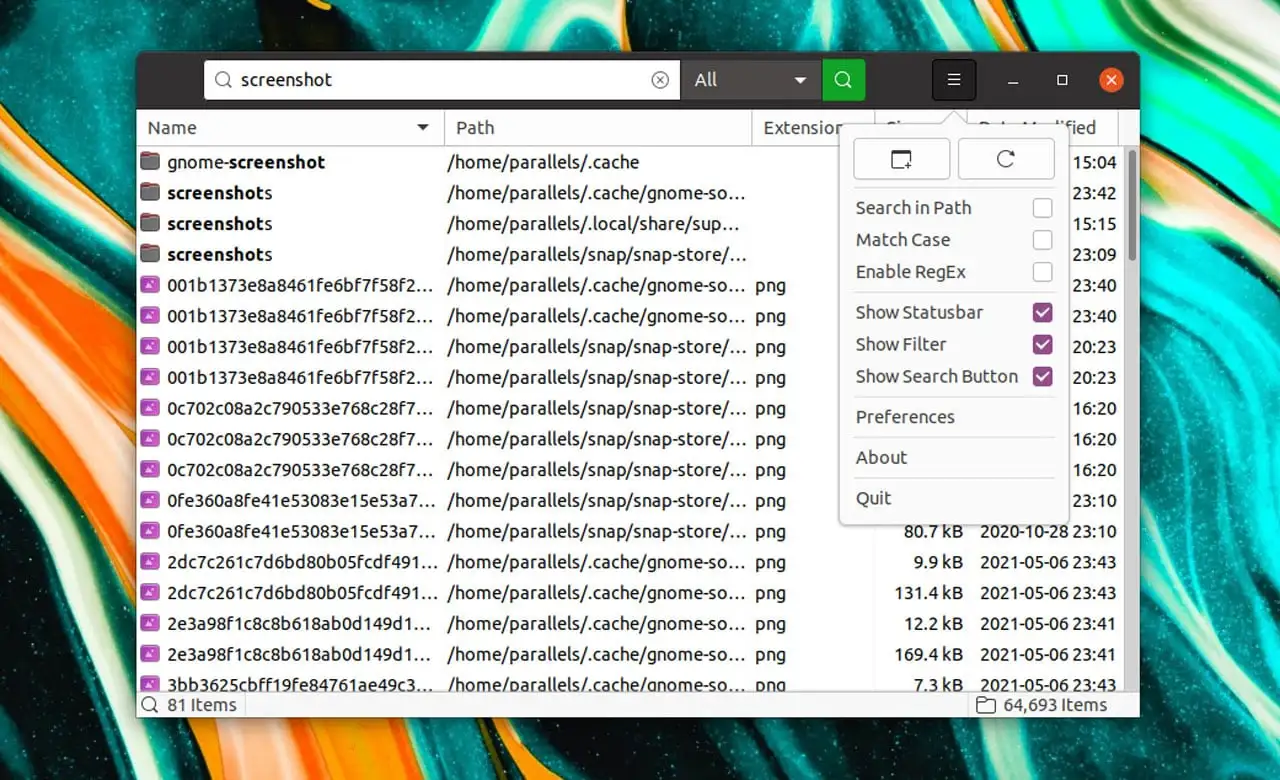Select the gnome-screenshot folder icon

coord(150,162)
